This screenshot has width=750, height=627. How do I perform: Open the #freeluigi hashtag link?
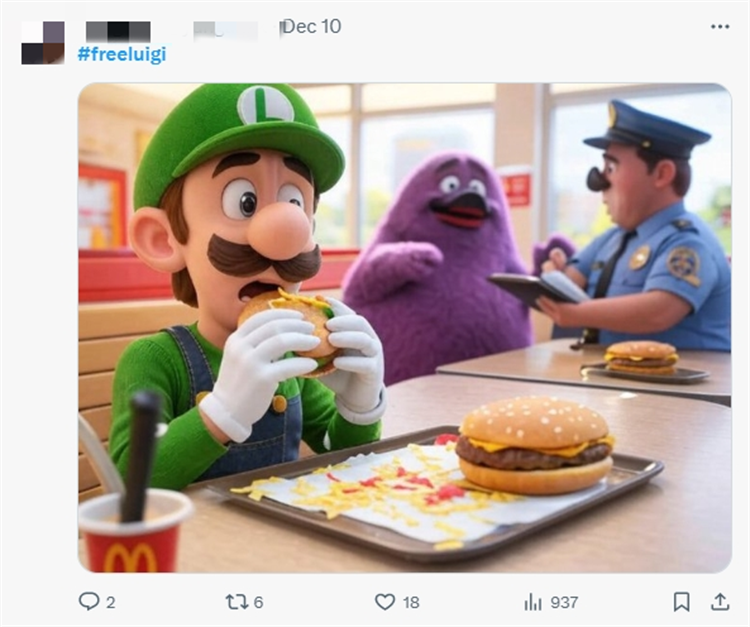coord(121,54)
